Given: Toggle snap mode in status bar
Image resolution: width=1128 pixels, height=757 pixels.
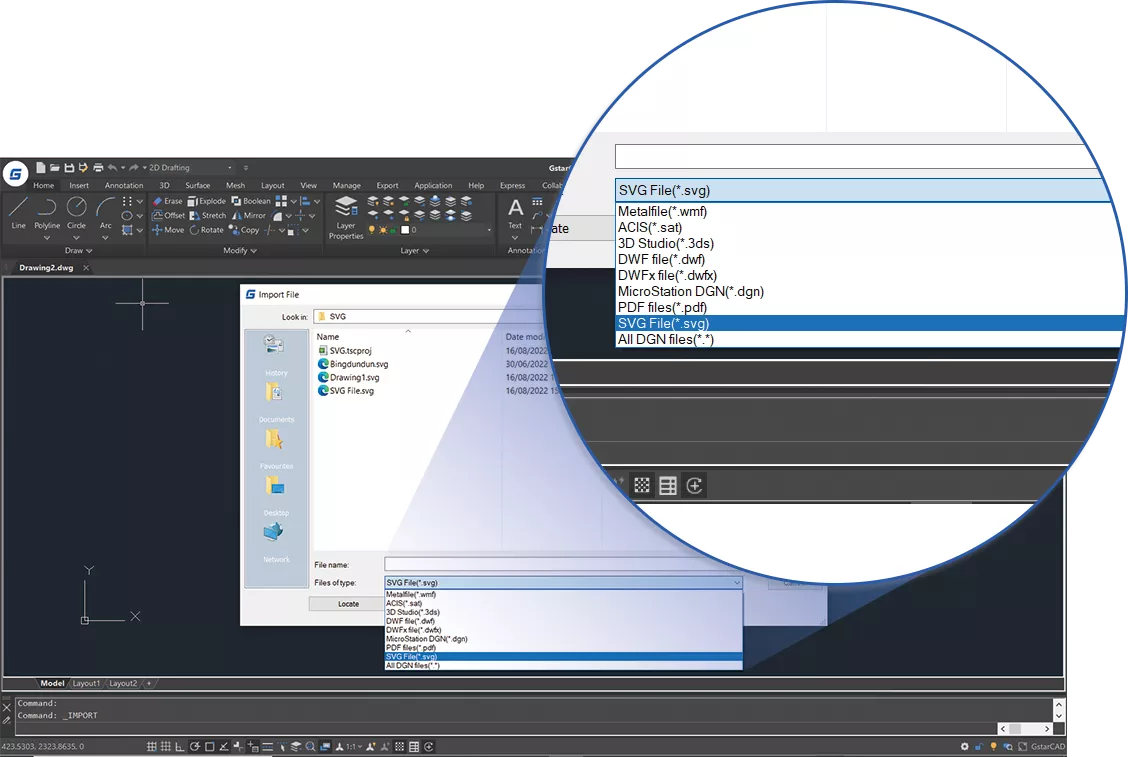Looking at the screenshot, I should tap(152, 747).
